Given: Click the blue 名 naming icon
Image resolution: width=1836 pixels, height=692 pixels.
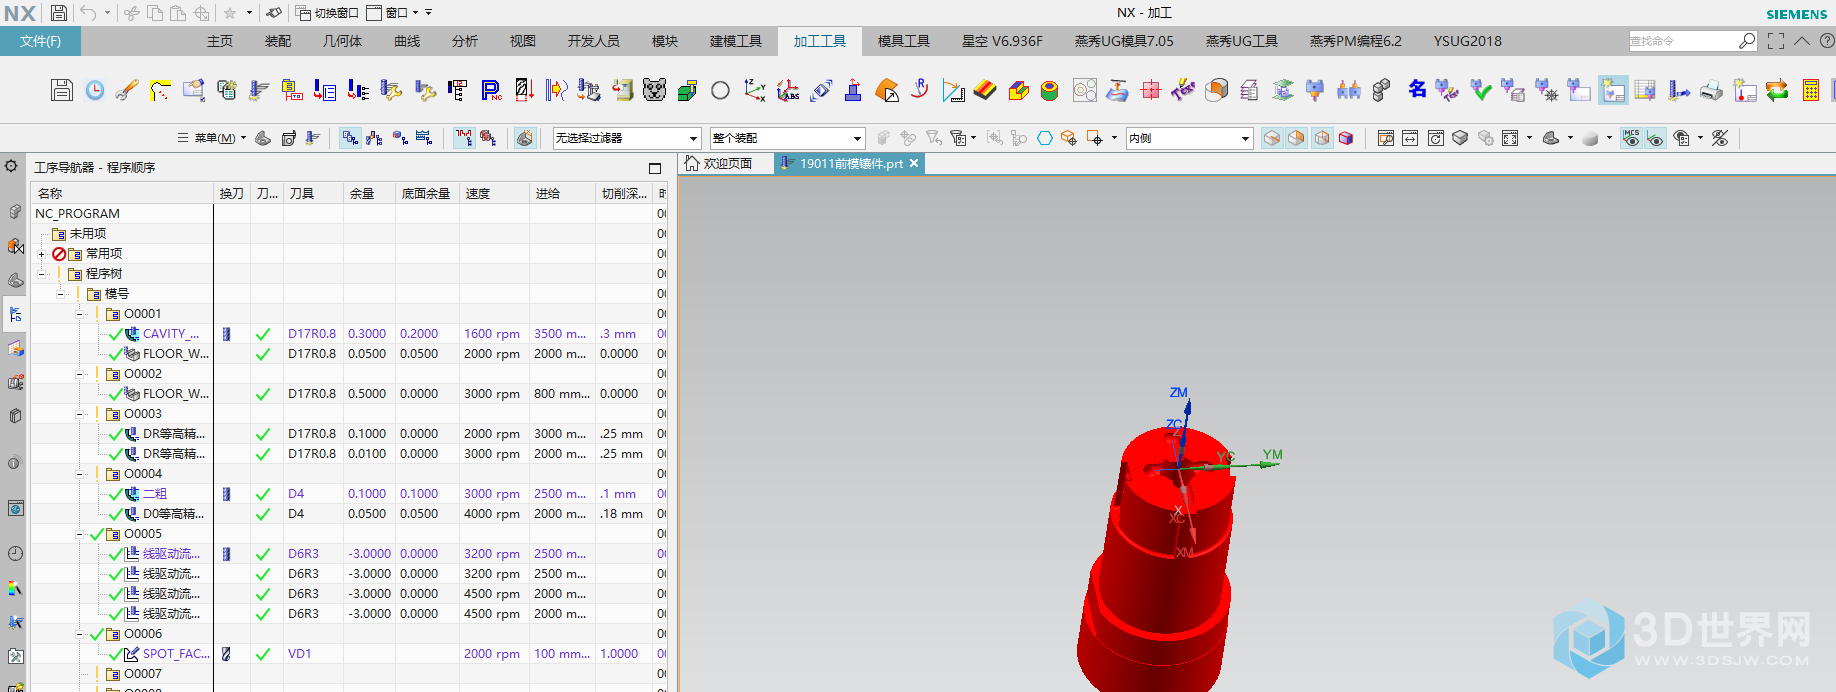Looking at the screenshot, I should 1417,90.
